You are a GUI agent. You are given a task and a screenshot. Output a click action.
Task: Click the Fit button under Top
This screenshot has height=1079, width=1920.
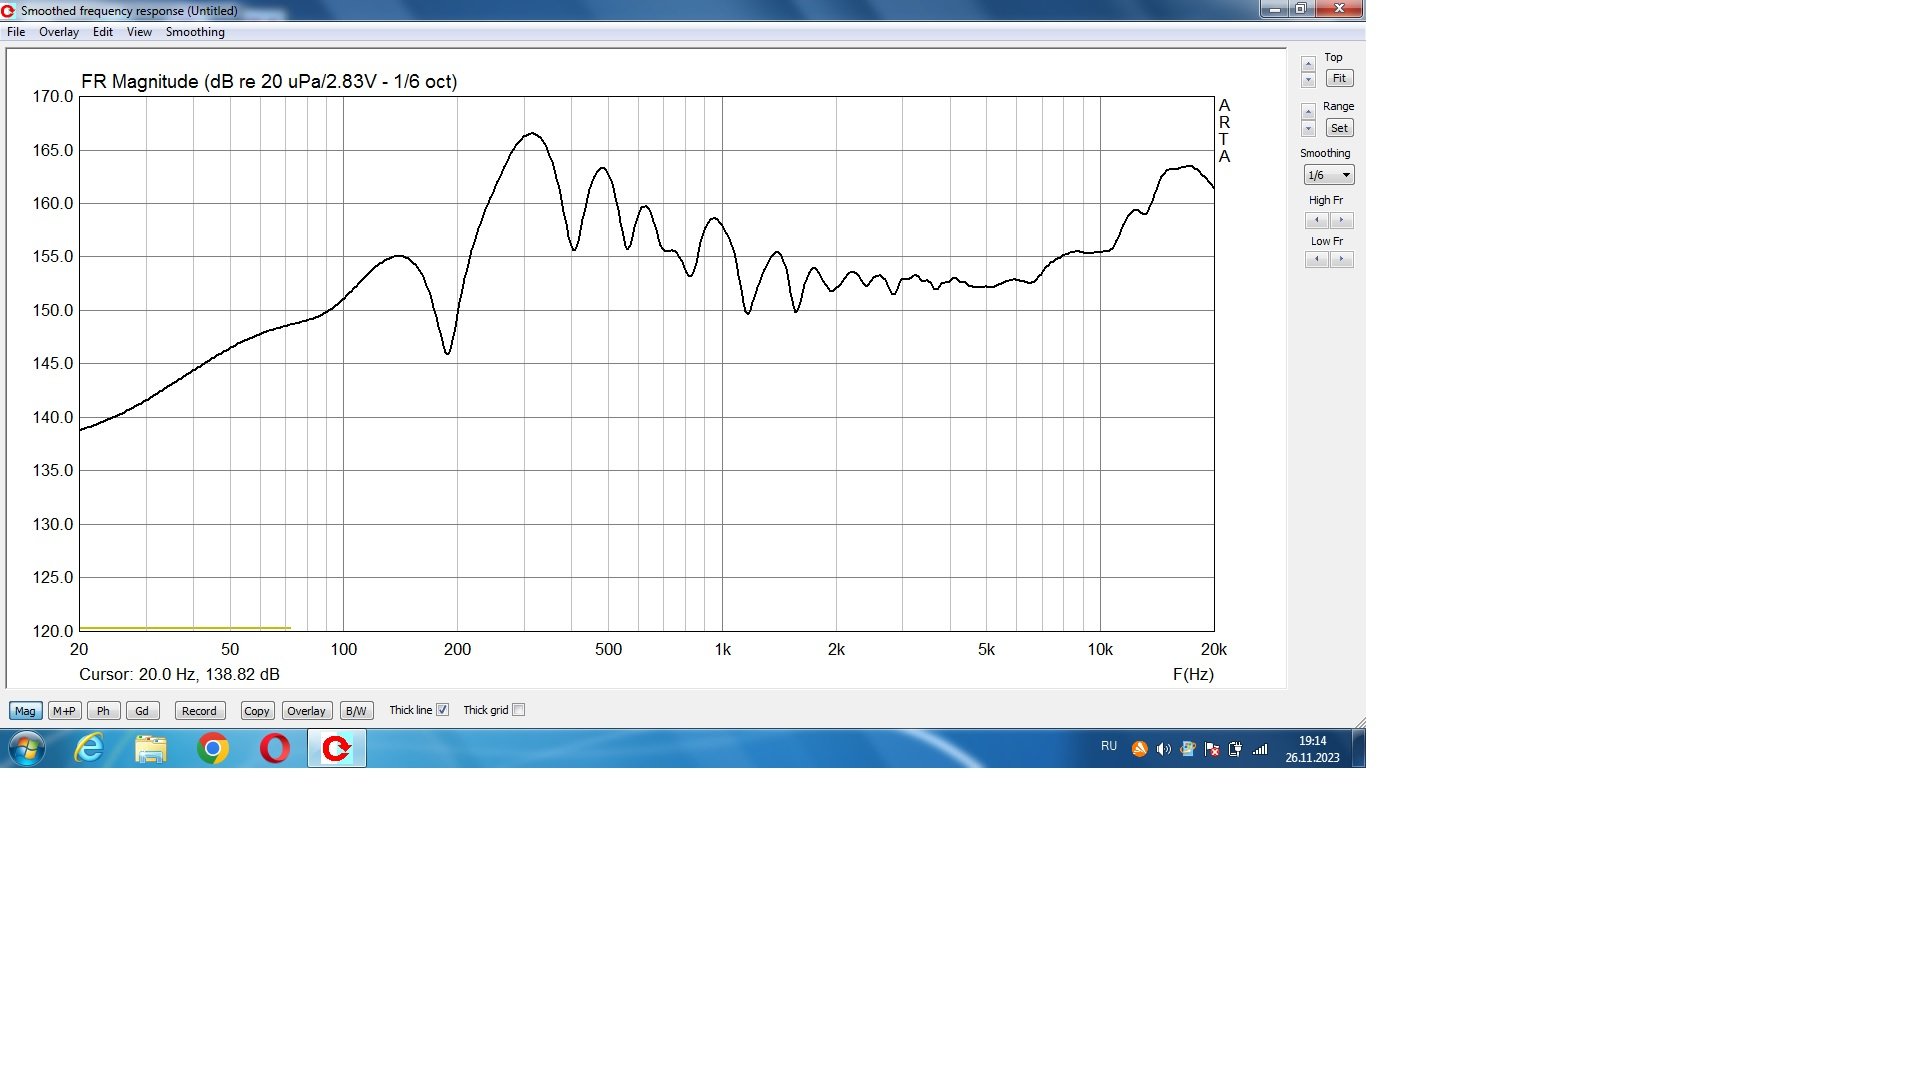[1339, 78]
